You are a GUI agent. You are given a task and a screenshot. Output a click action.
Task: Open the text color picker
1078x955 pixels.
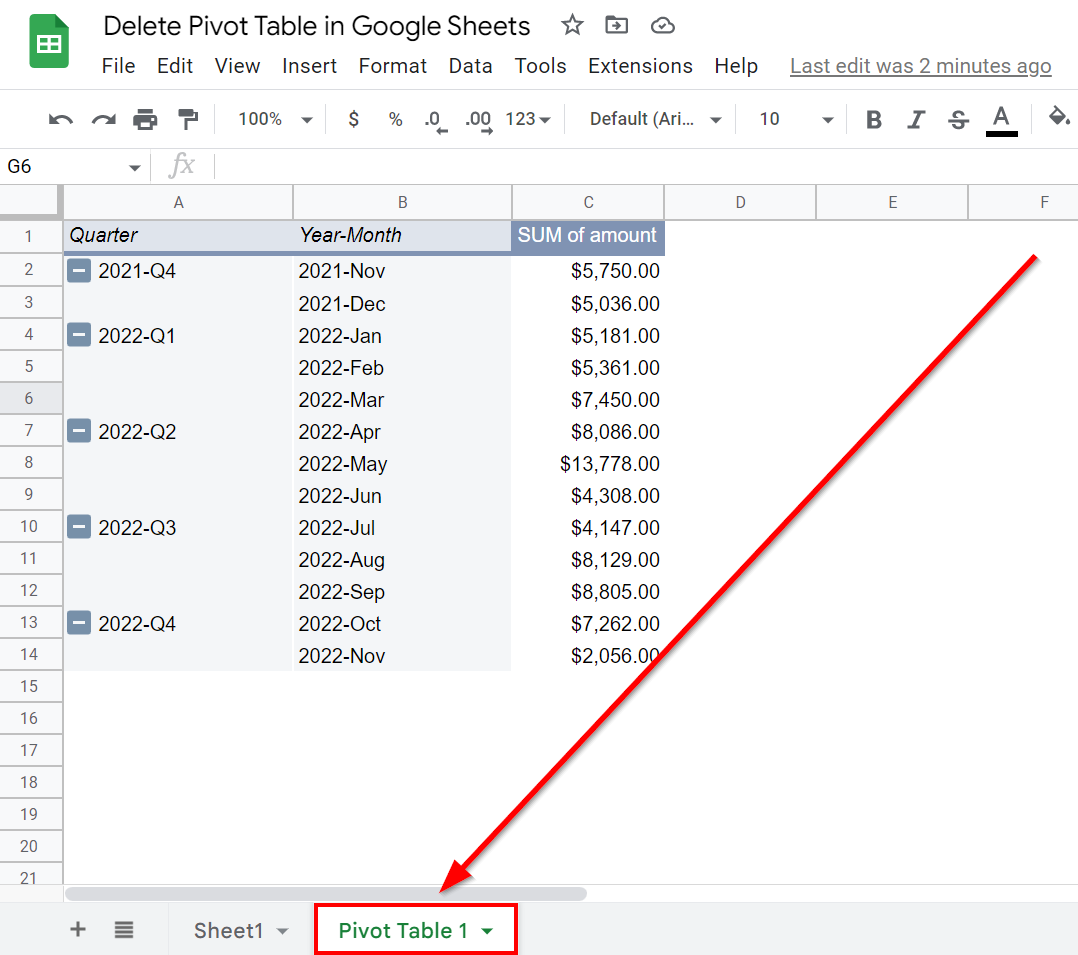[1002, 120]
